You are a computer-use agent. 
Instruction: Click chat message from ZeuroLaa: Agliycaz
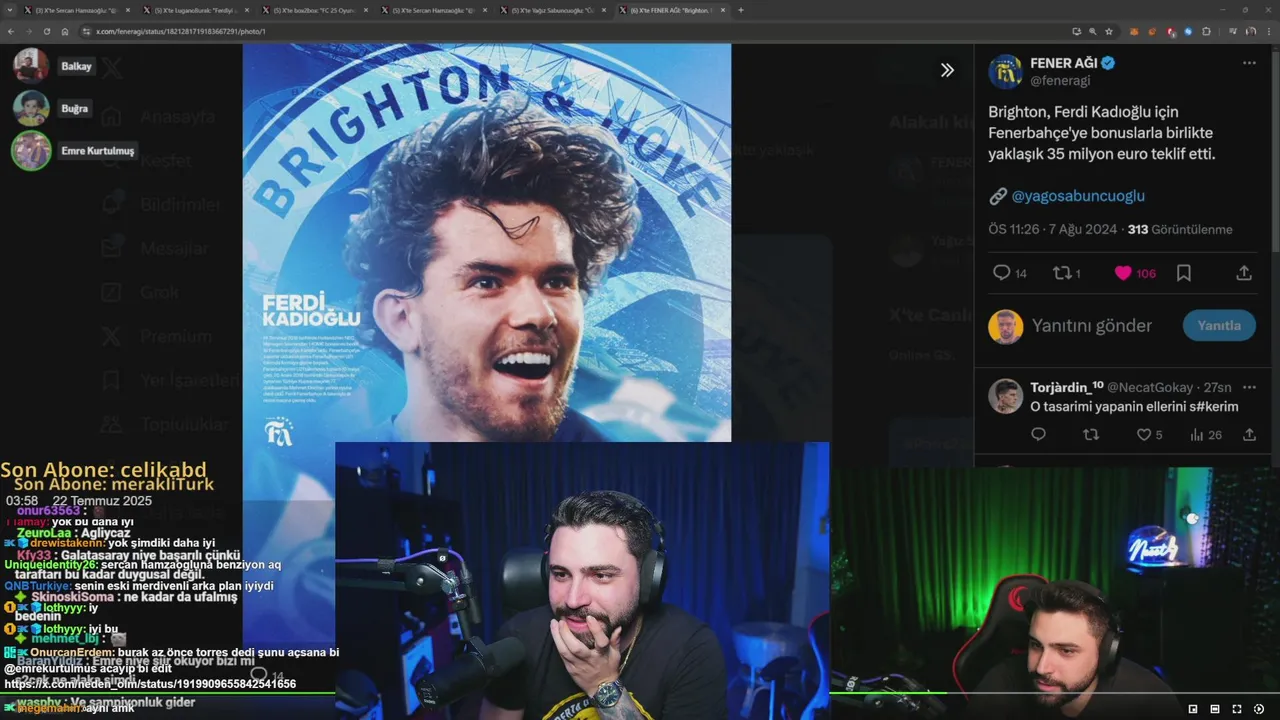74,533
